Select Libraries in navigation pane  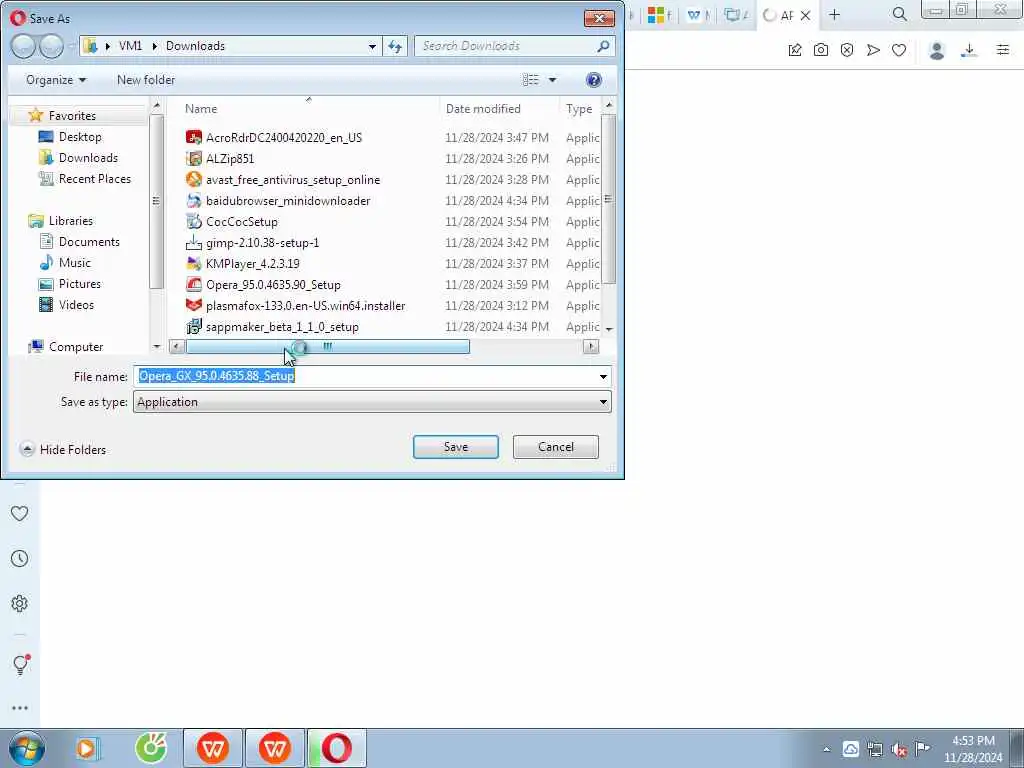coord(71,221)
